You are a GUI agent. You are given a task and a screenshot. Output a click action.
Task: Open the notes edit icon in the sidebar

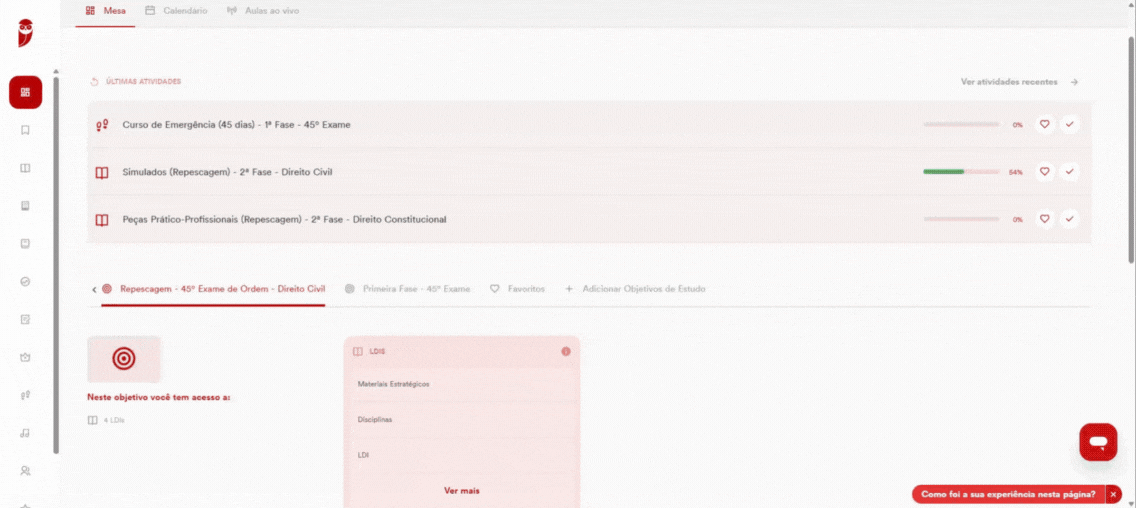(x=25, y=320)
